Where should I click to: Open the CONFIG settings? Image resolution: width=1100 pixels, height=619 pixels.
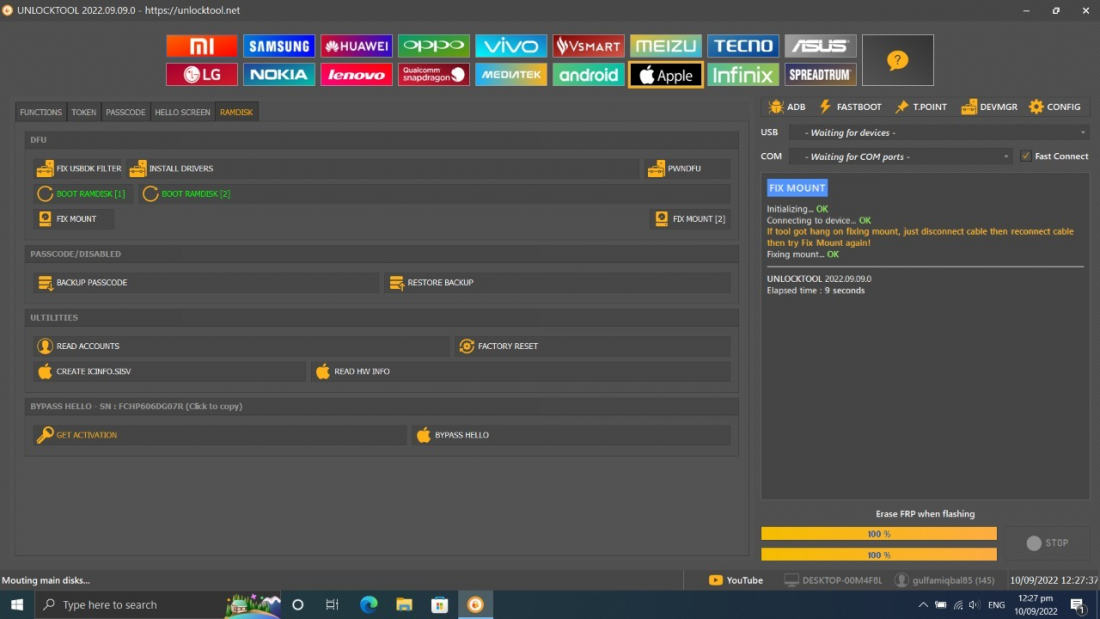point(1055,107)
